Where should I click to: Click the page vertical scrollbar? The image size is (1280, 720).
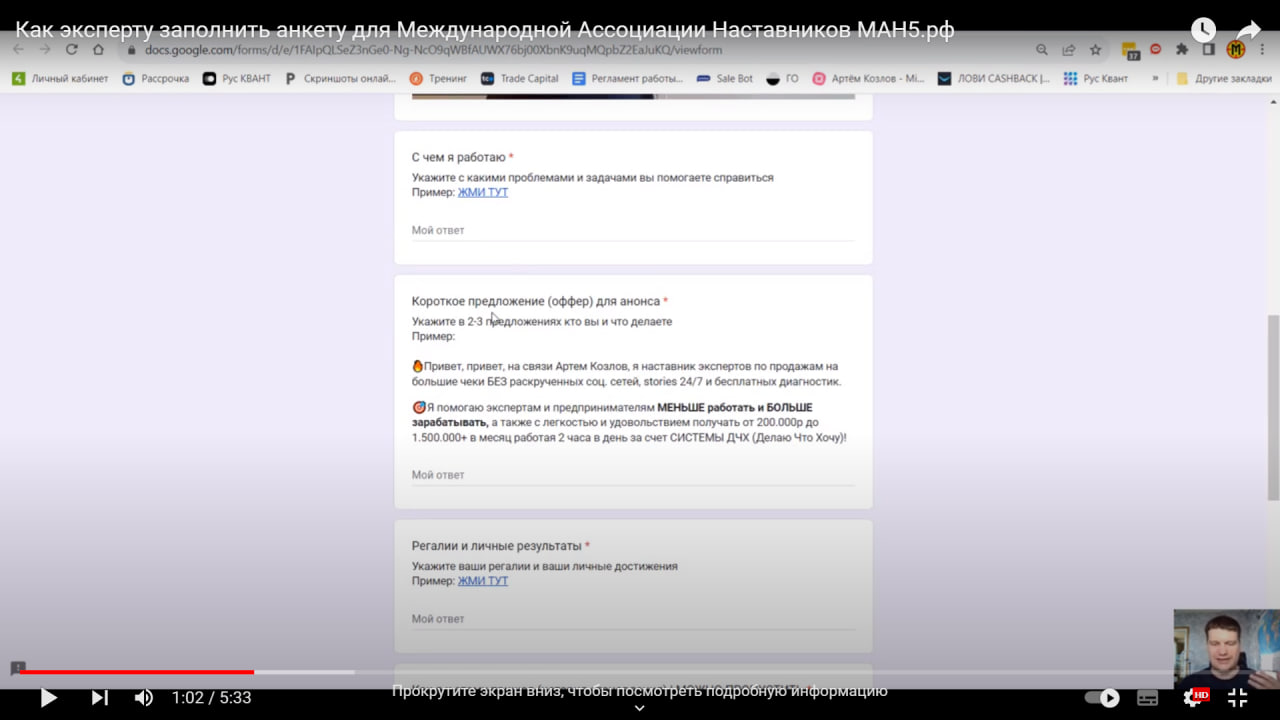coord(1273,407)
